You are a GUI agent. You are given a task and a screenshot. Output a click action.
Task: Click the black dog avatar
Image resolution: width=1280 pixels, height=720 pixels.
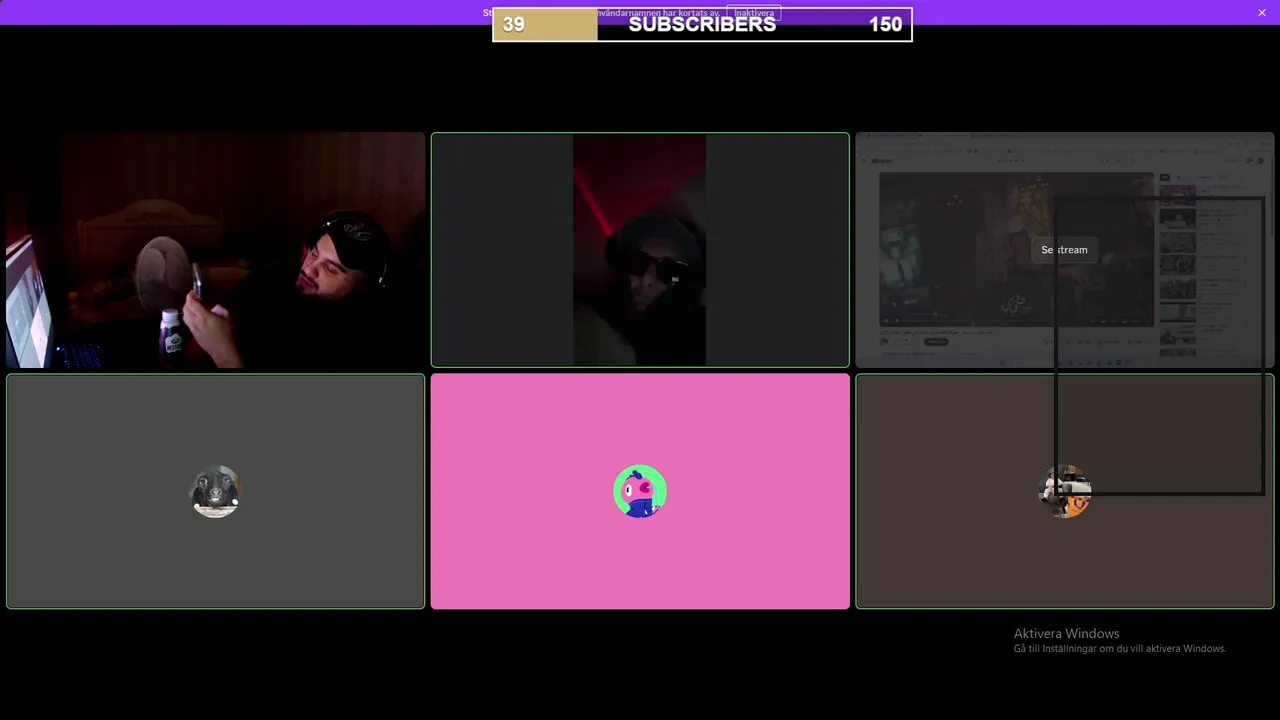pos(215,491)
